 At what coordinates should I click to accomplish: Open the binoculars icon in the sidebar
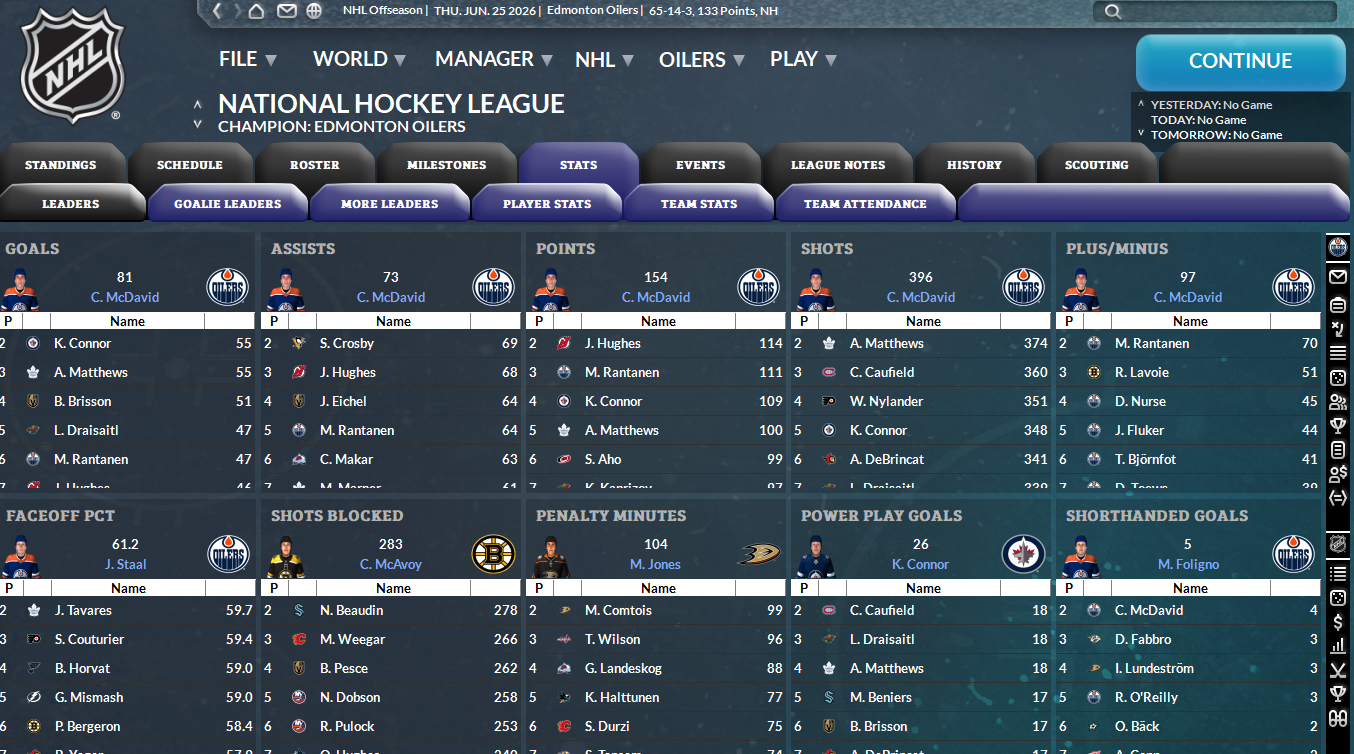(1338, 718)
